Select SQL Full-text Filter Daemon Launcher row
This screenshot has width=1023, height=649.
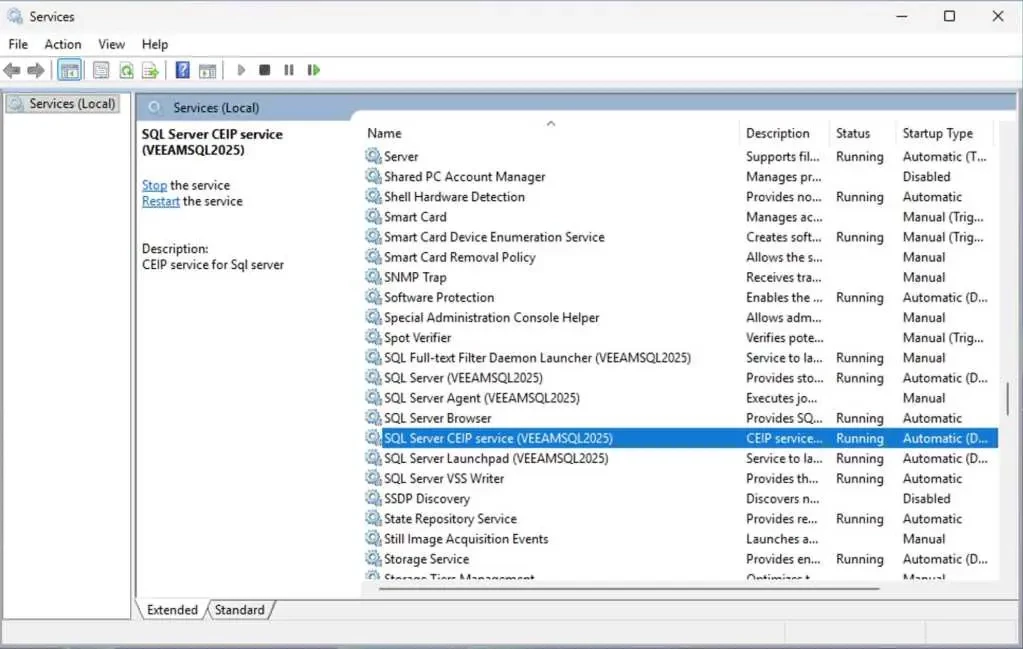[680, 357]
